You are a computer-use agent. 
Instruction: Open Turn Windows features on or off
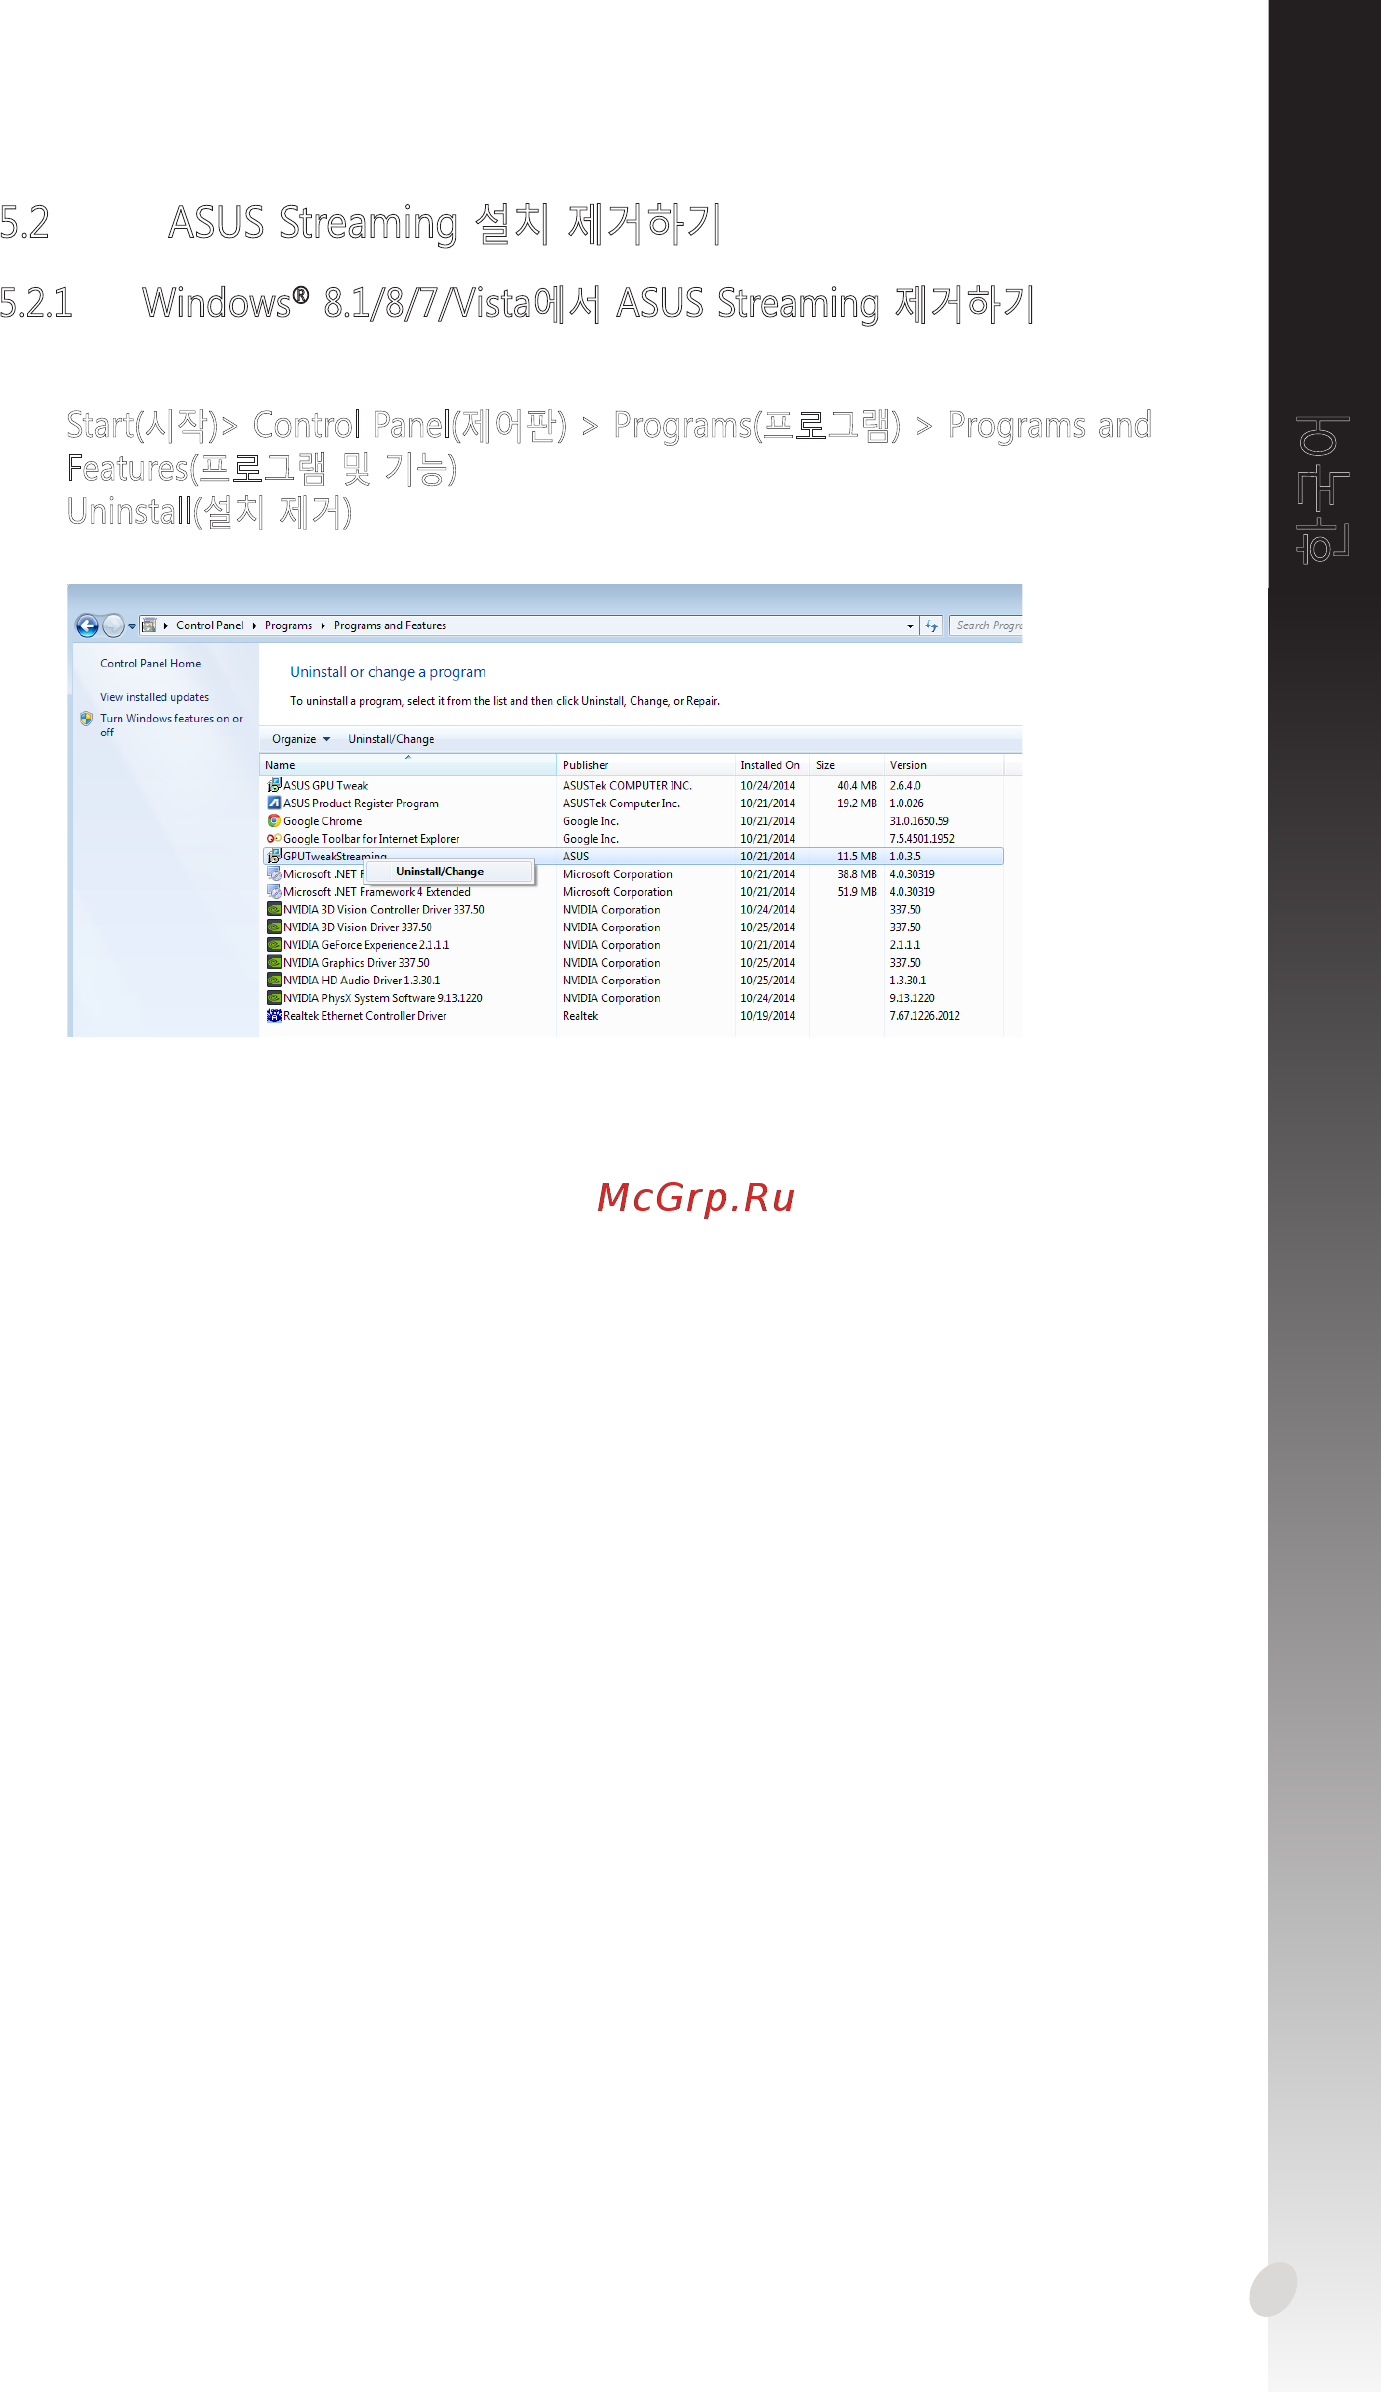(171, 725)
